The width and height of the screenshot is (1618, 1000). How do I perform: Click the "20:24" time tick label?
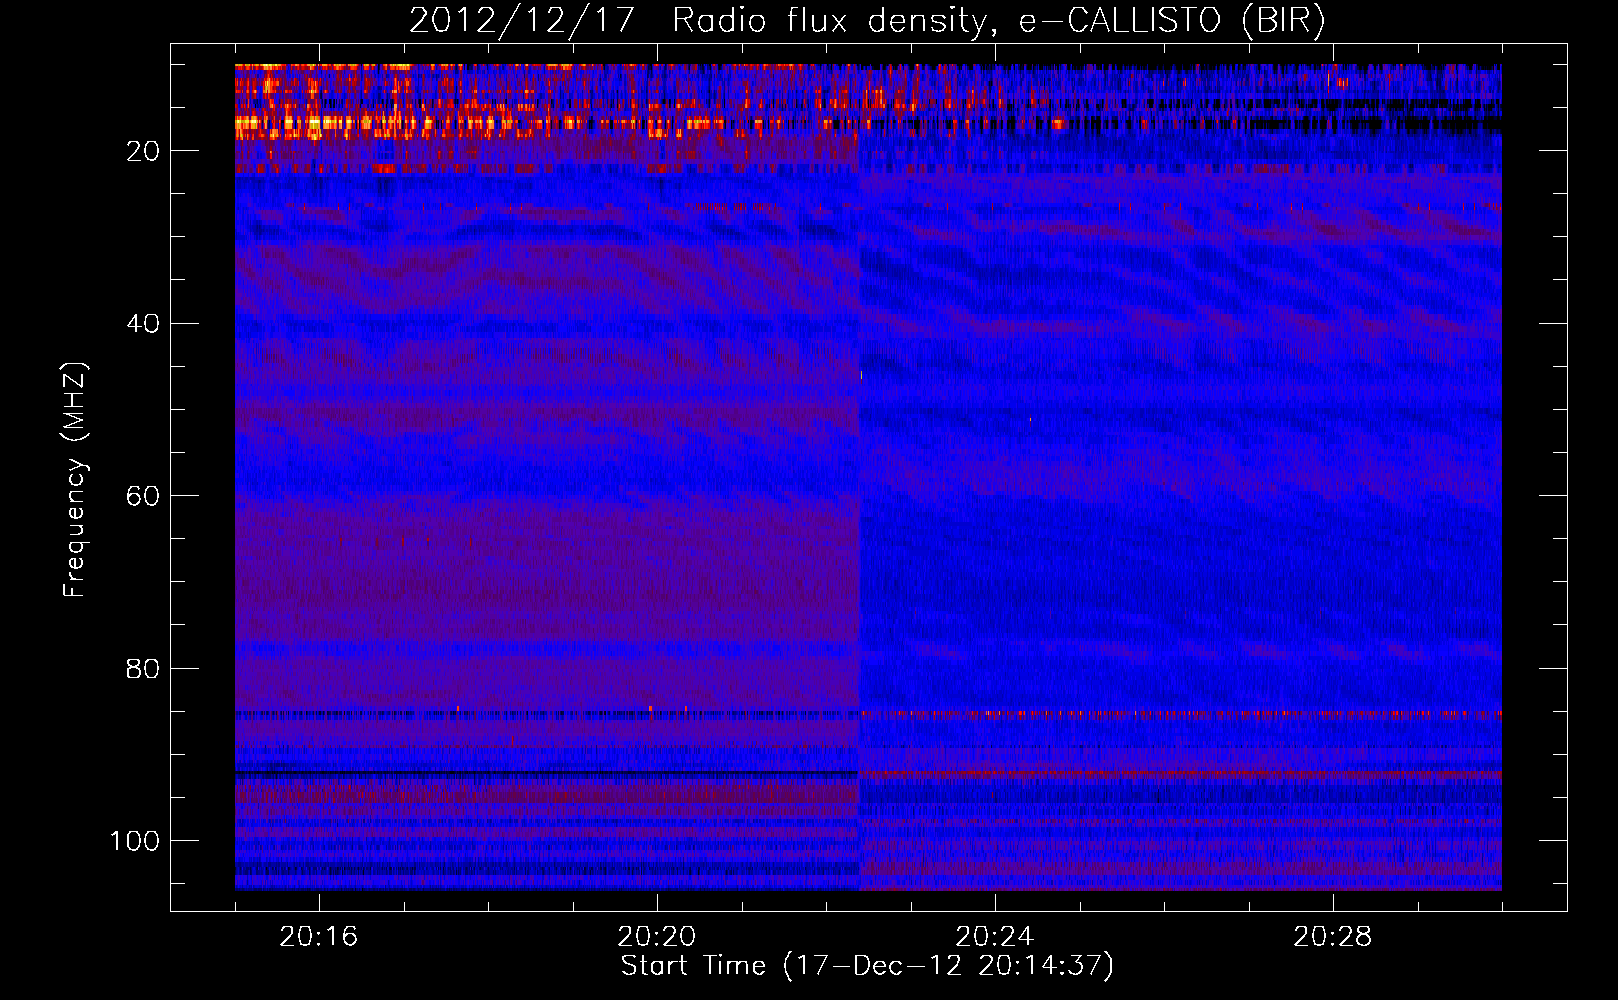coord(995,937)
